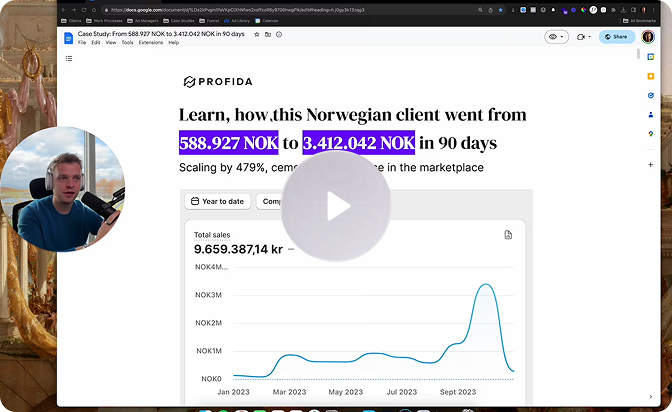
Task: Open Google Tasks in side panel
Action: point(651,95)
